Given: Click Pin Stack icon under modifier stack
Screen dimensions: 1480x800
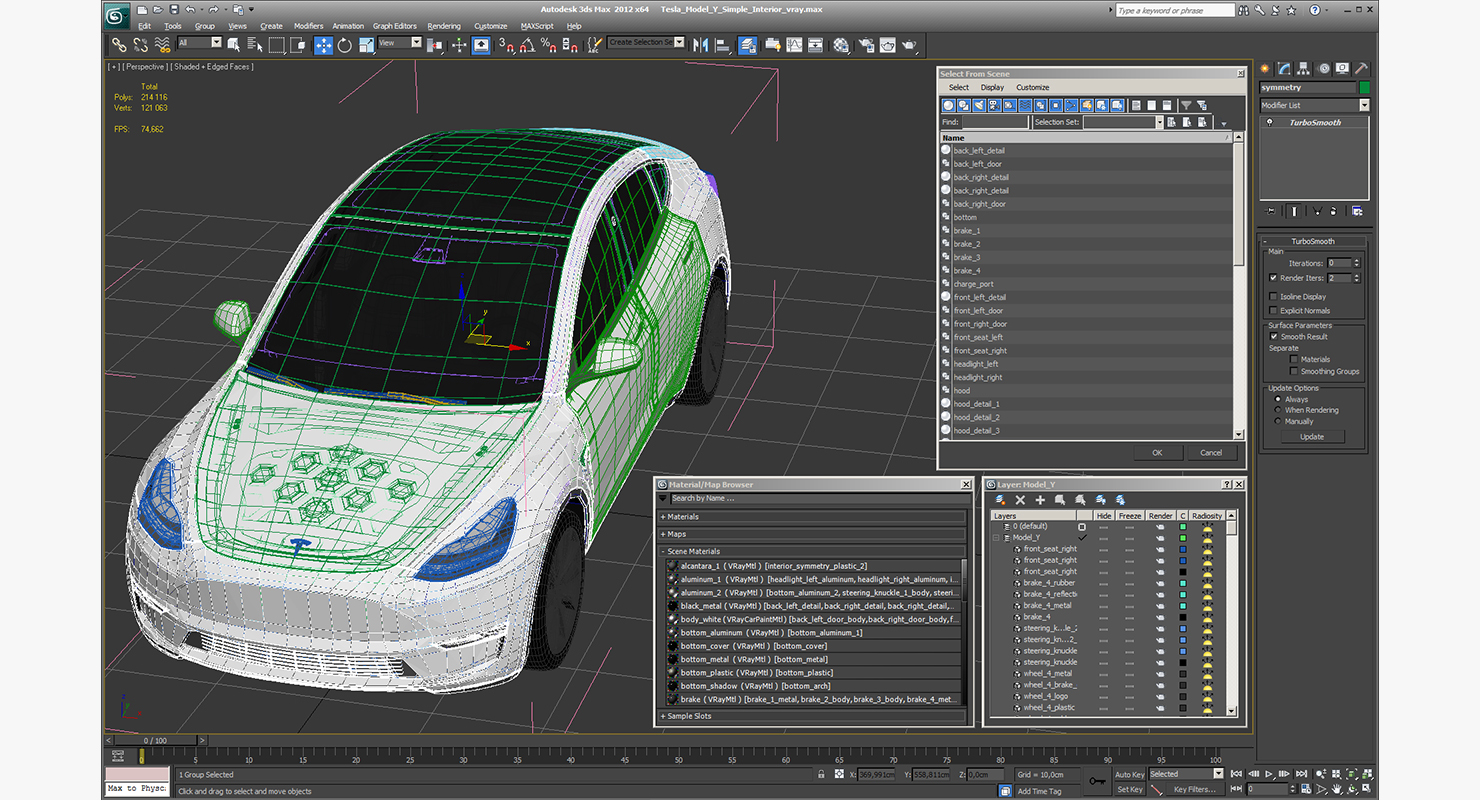Looking at the screenshot, I should tap(1271, 211).
